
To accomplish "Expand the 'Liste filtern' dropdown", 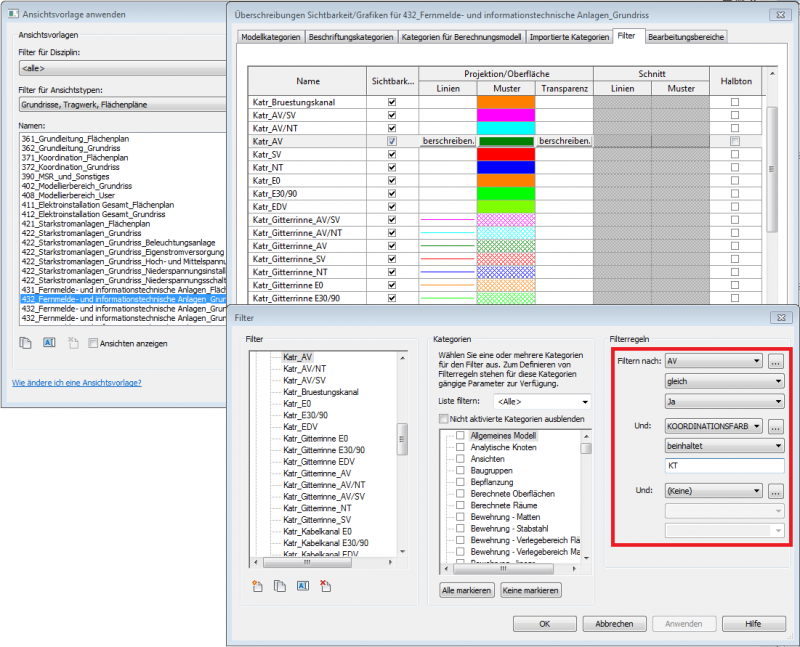I will [543, 401].
